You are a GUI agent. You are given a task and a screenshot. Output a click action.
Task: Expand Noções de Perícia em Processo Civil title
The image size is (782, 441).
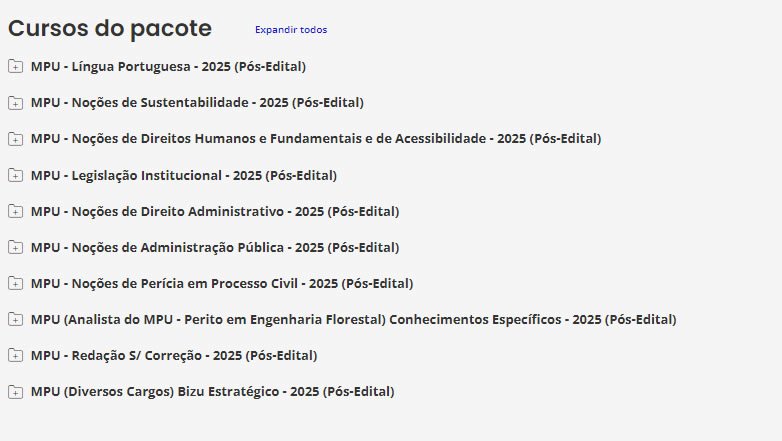[222, 283]
